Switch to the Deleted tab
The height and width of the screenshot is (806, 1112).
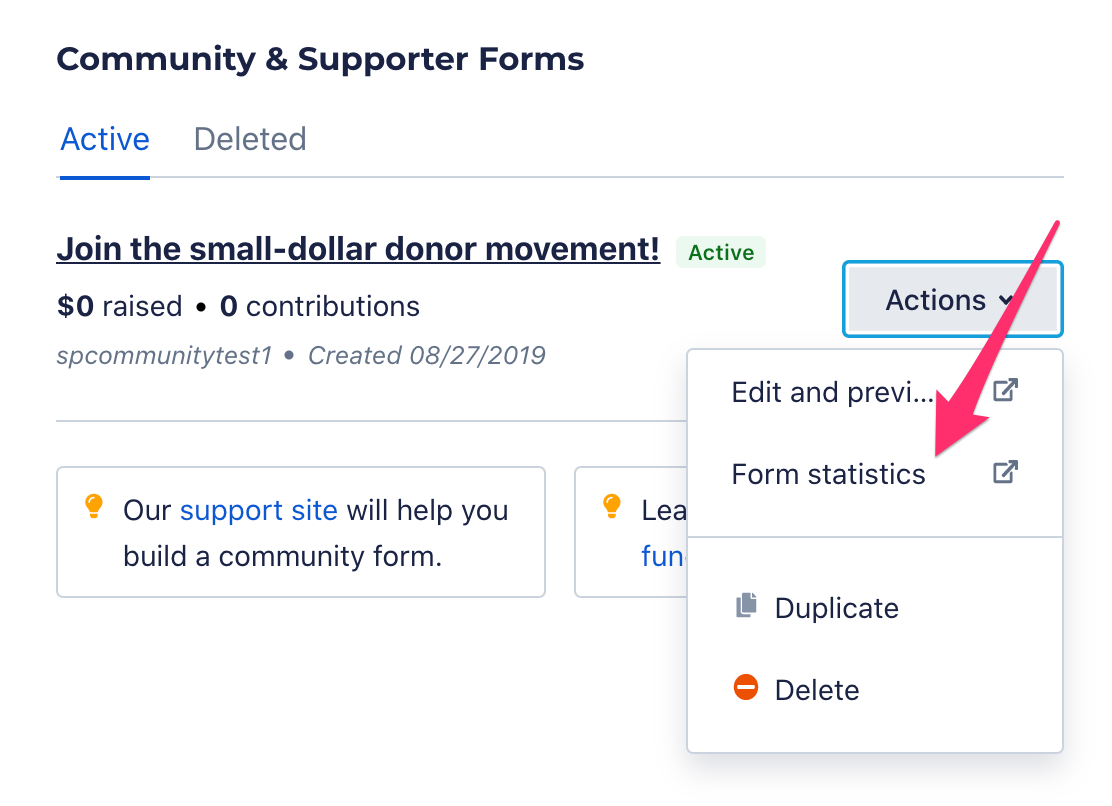[x=250, y=139]
